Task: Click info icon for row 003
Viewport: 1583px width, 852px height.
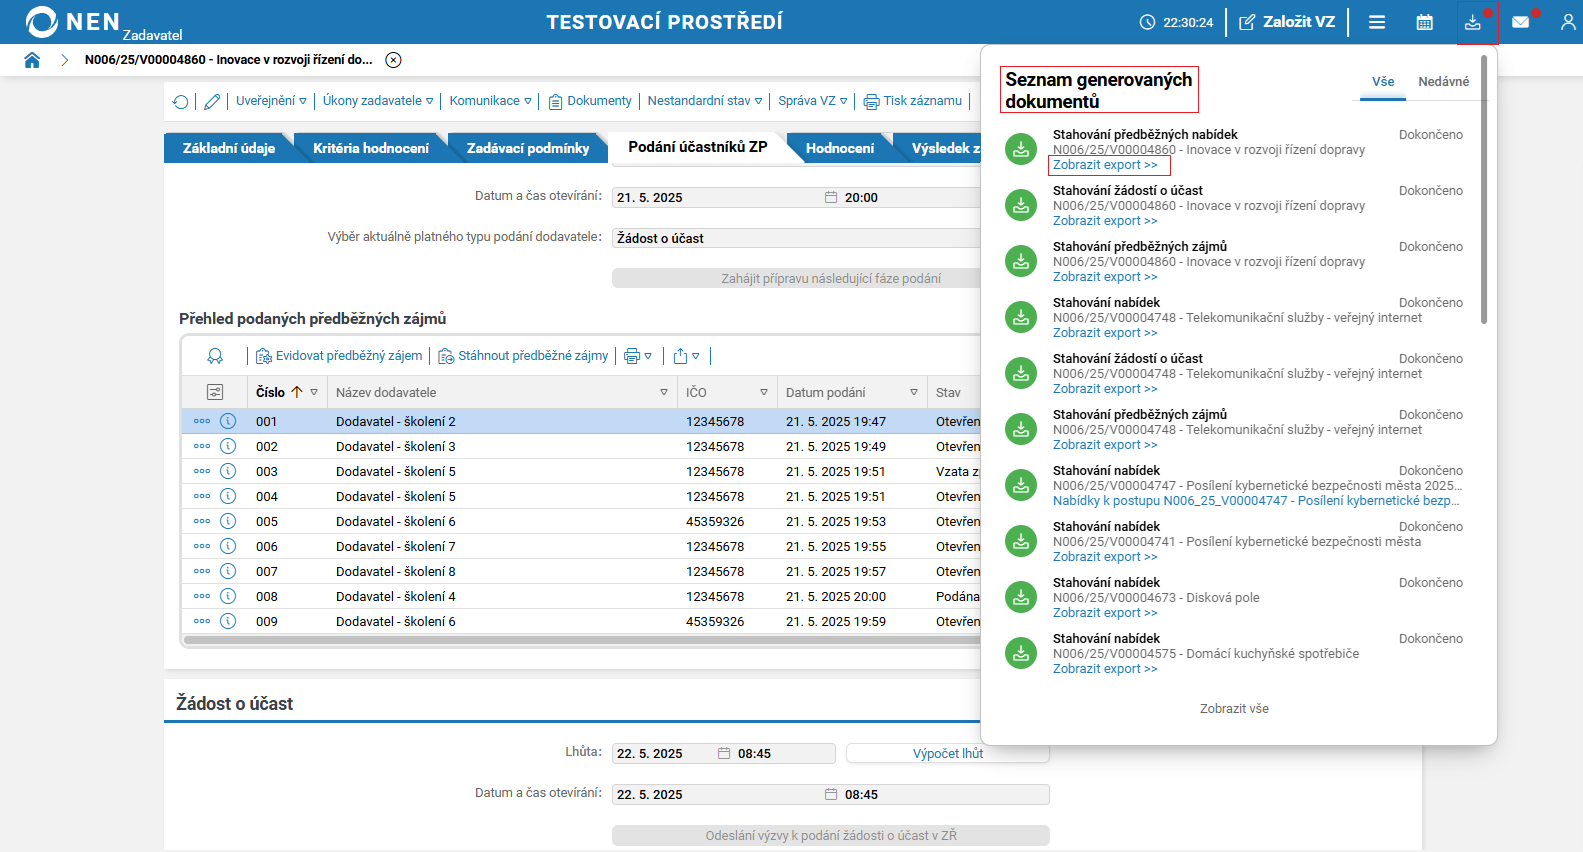Action: (228, 471)
